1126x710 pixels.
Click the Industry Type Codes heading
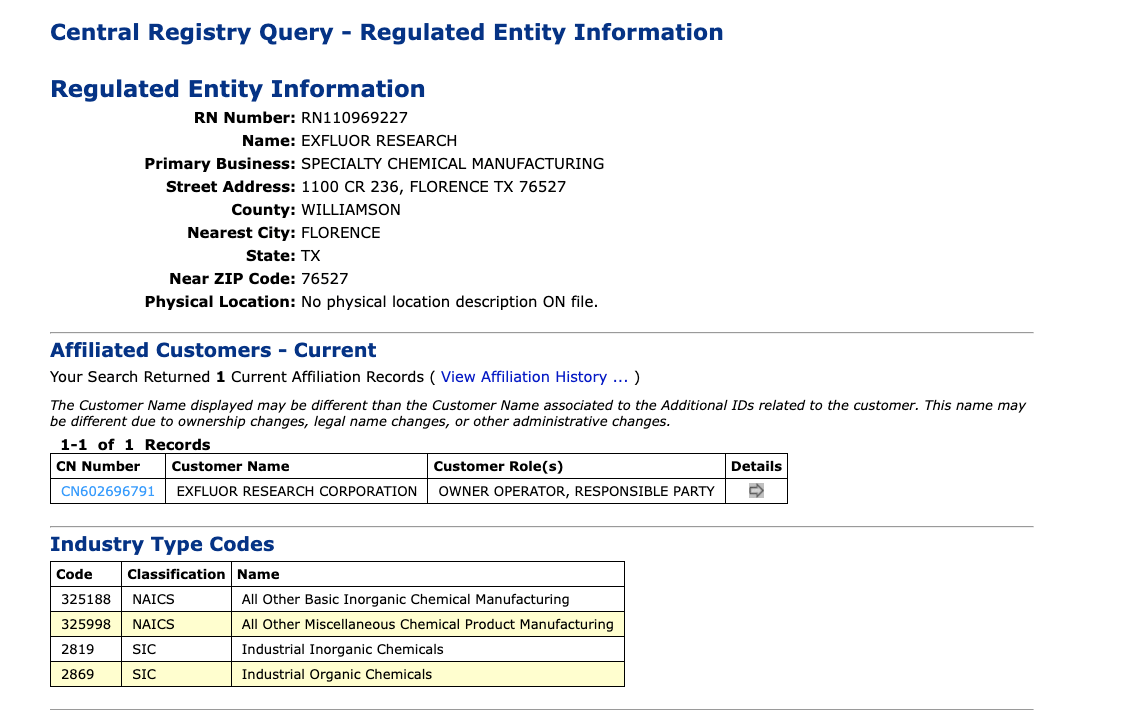pyautogui.click(x=162, y=544)
